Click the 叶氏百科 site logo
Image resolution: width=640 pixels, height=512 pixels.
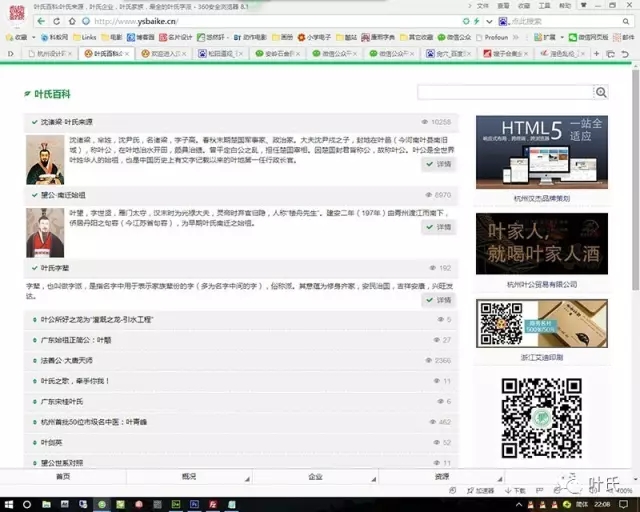tap(47, 94)
